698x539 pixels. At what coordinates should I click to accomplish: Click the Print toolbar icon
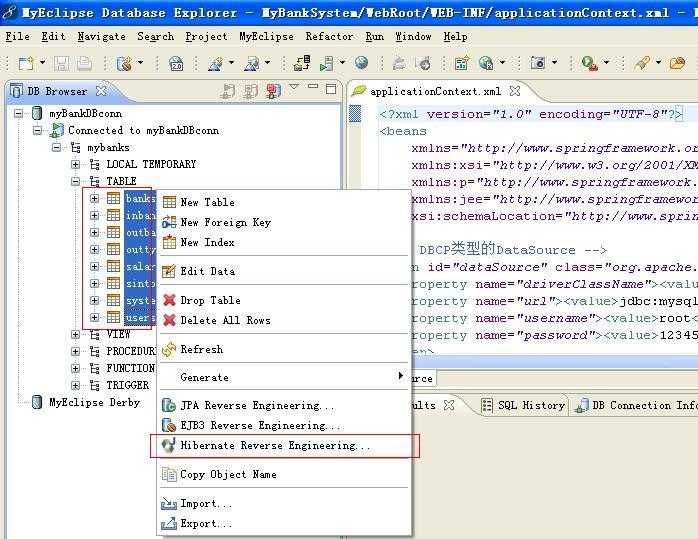click(x=84, y=63)
